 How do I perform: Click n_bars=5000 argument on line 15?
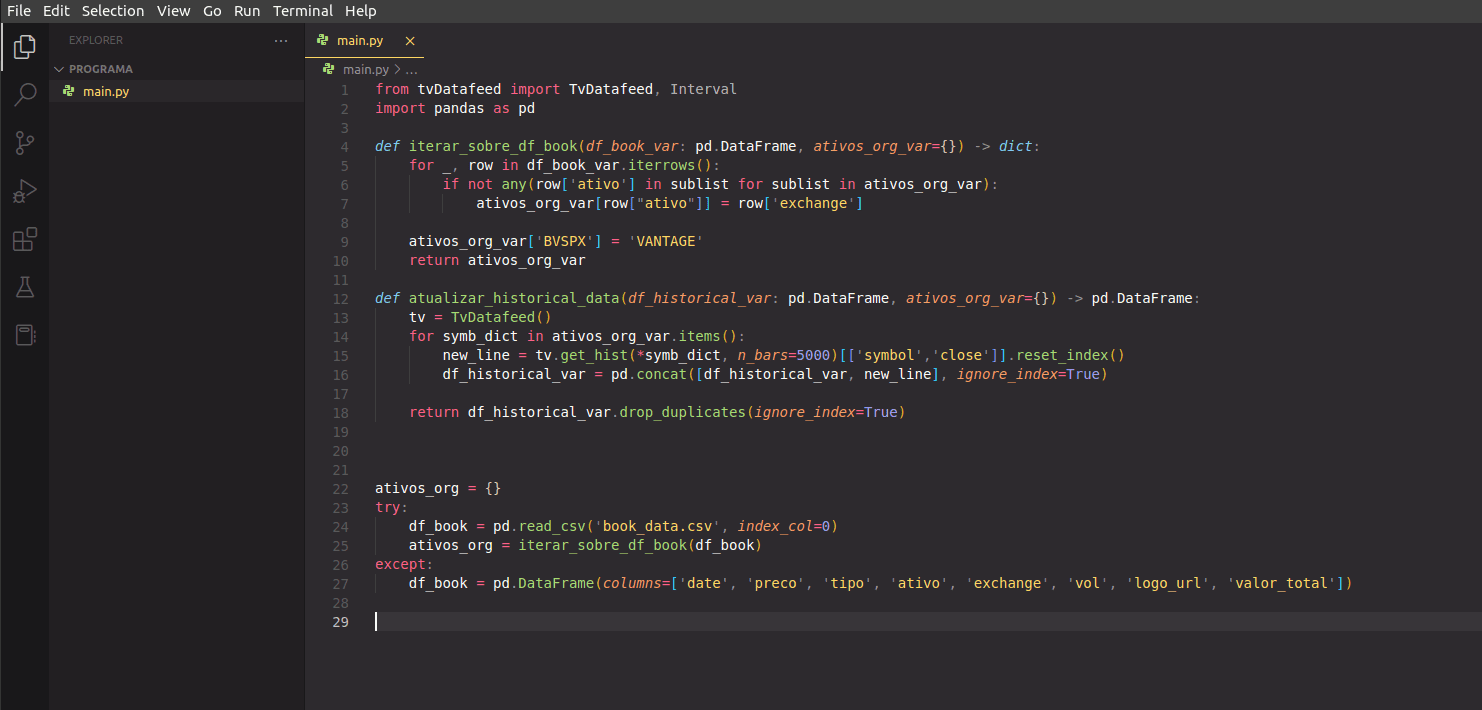pyautogui.click(x=783, y=355)
